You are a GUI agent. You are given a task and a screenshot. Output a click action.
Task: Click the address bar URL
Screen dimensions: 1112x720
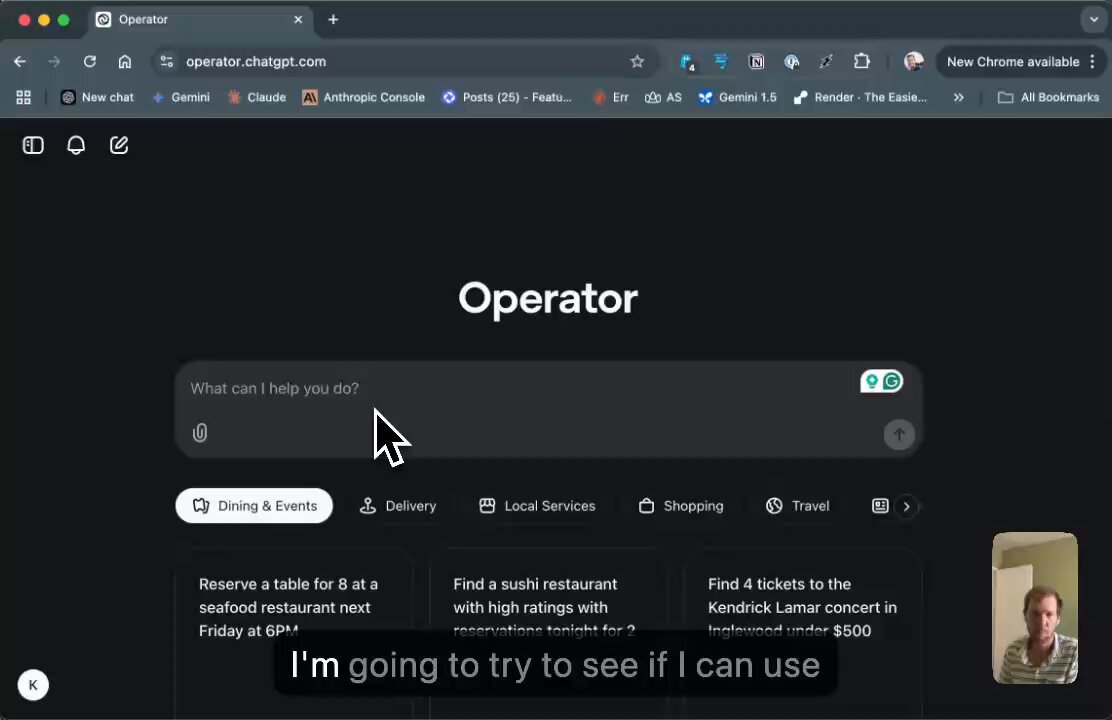(x=256, y=62)
